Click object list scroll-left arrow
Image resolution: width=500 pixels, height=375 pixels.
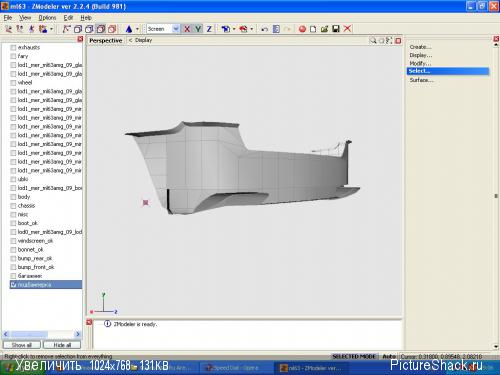pyautogui.click(x=5, y=334)
